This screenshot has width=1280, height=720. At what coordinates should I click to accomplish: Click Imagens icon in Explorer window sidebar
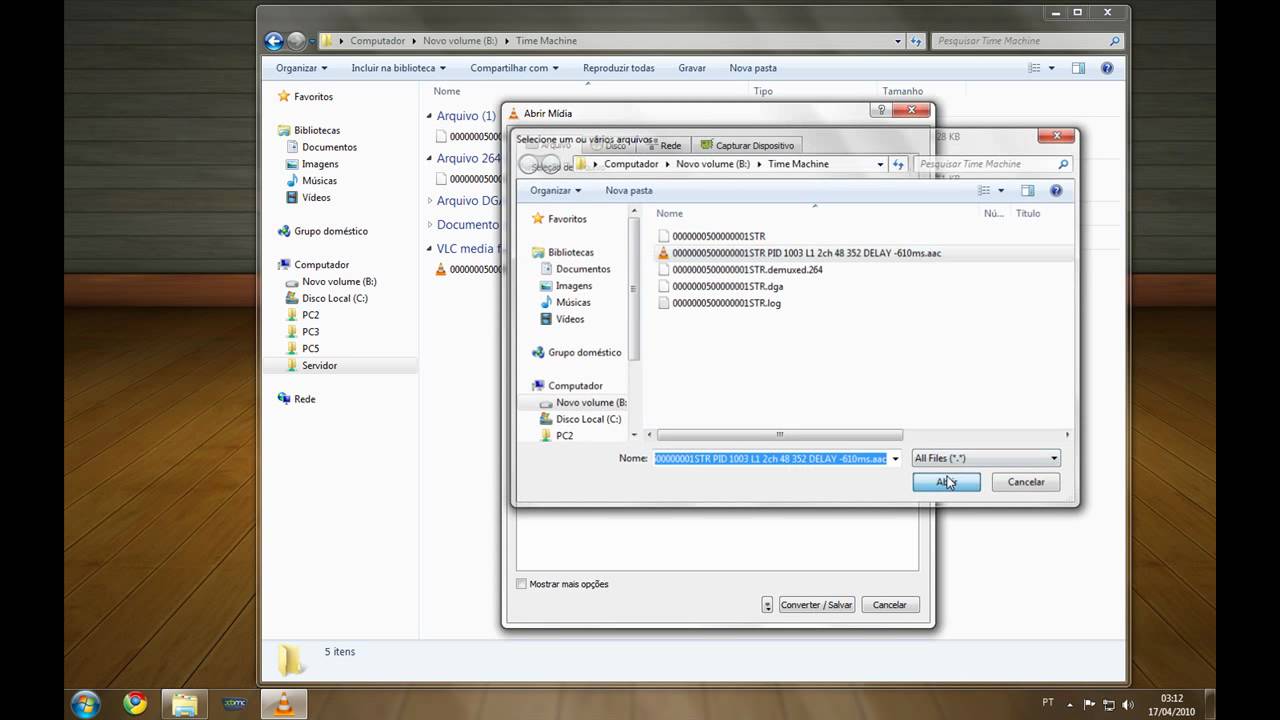coord(292,164)
